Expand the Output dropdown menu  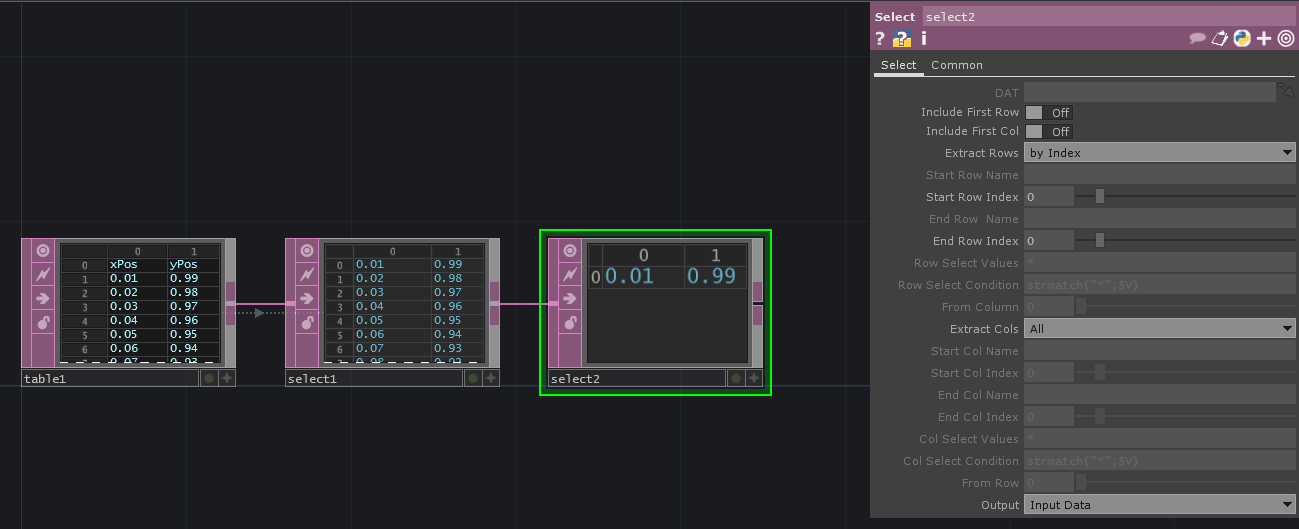click(1160, 505)
